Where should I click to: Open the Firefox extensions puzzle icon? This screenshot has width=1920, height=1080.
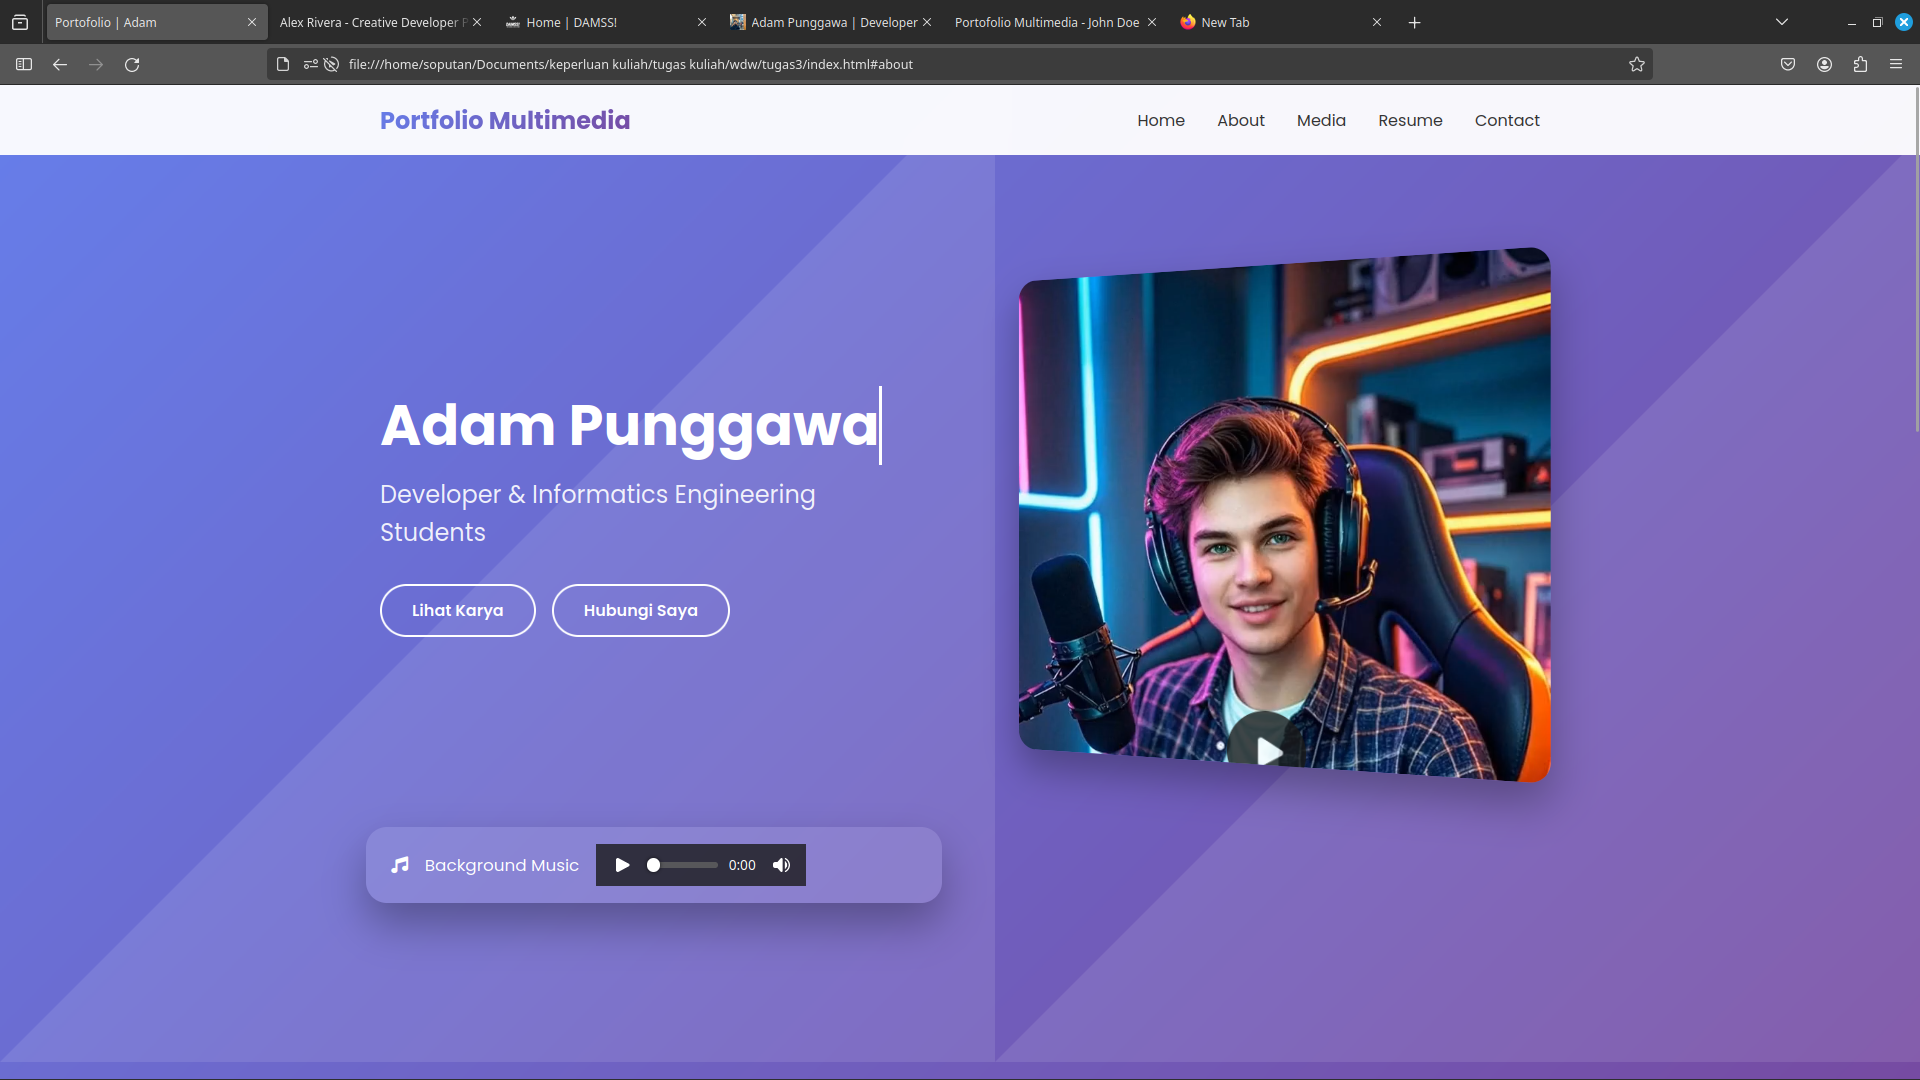pyautogui.click(x=1860, y=64)
